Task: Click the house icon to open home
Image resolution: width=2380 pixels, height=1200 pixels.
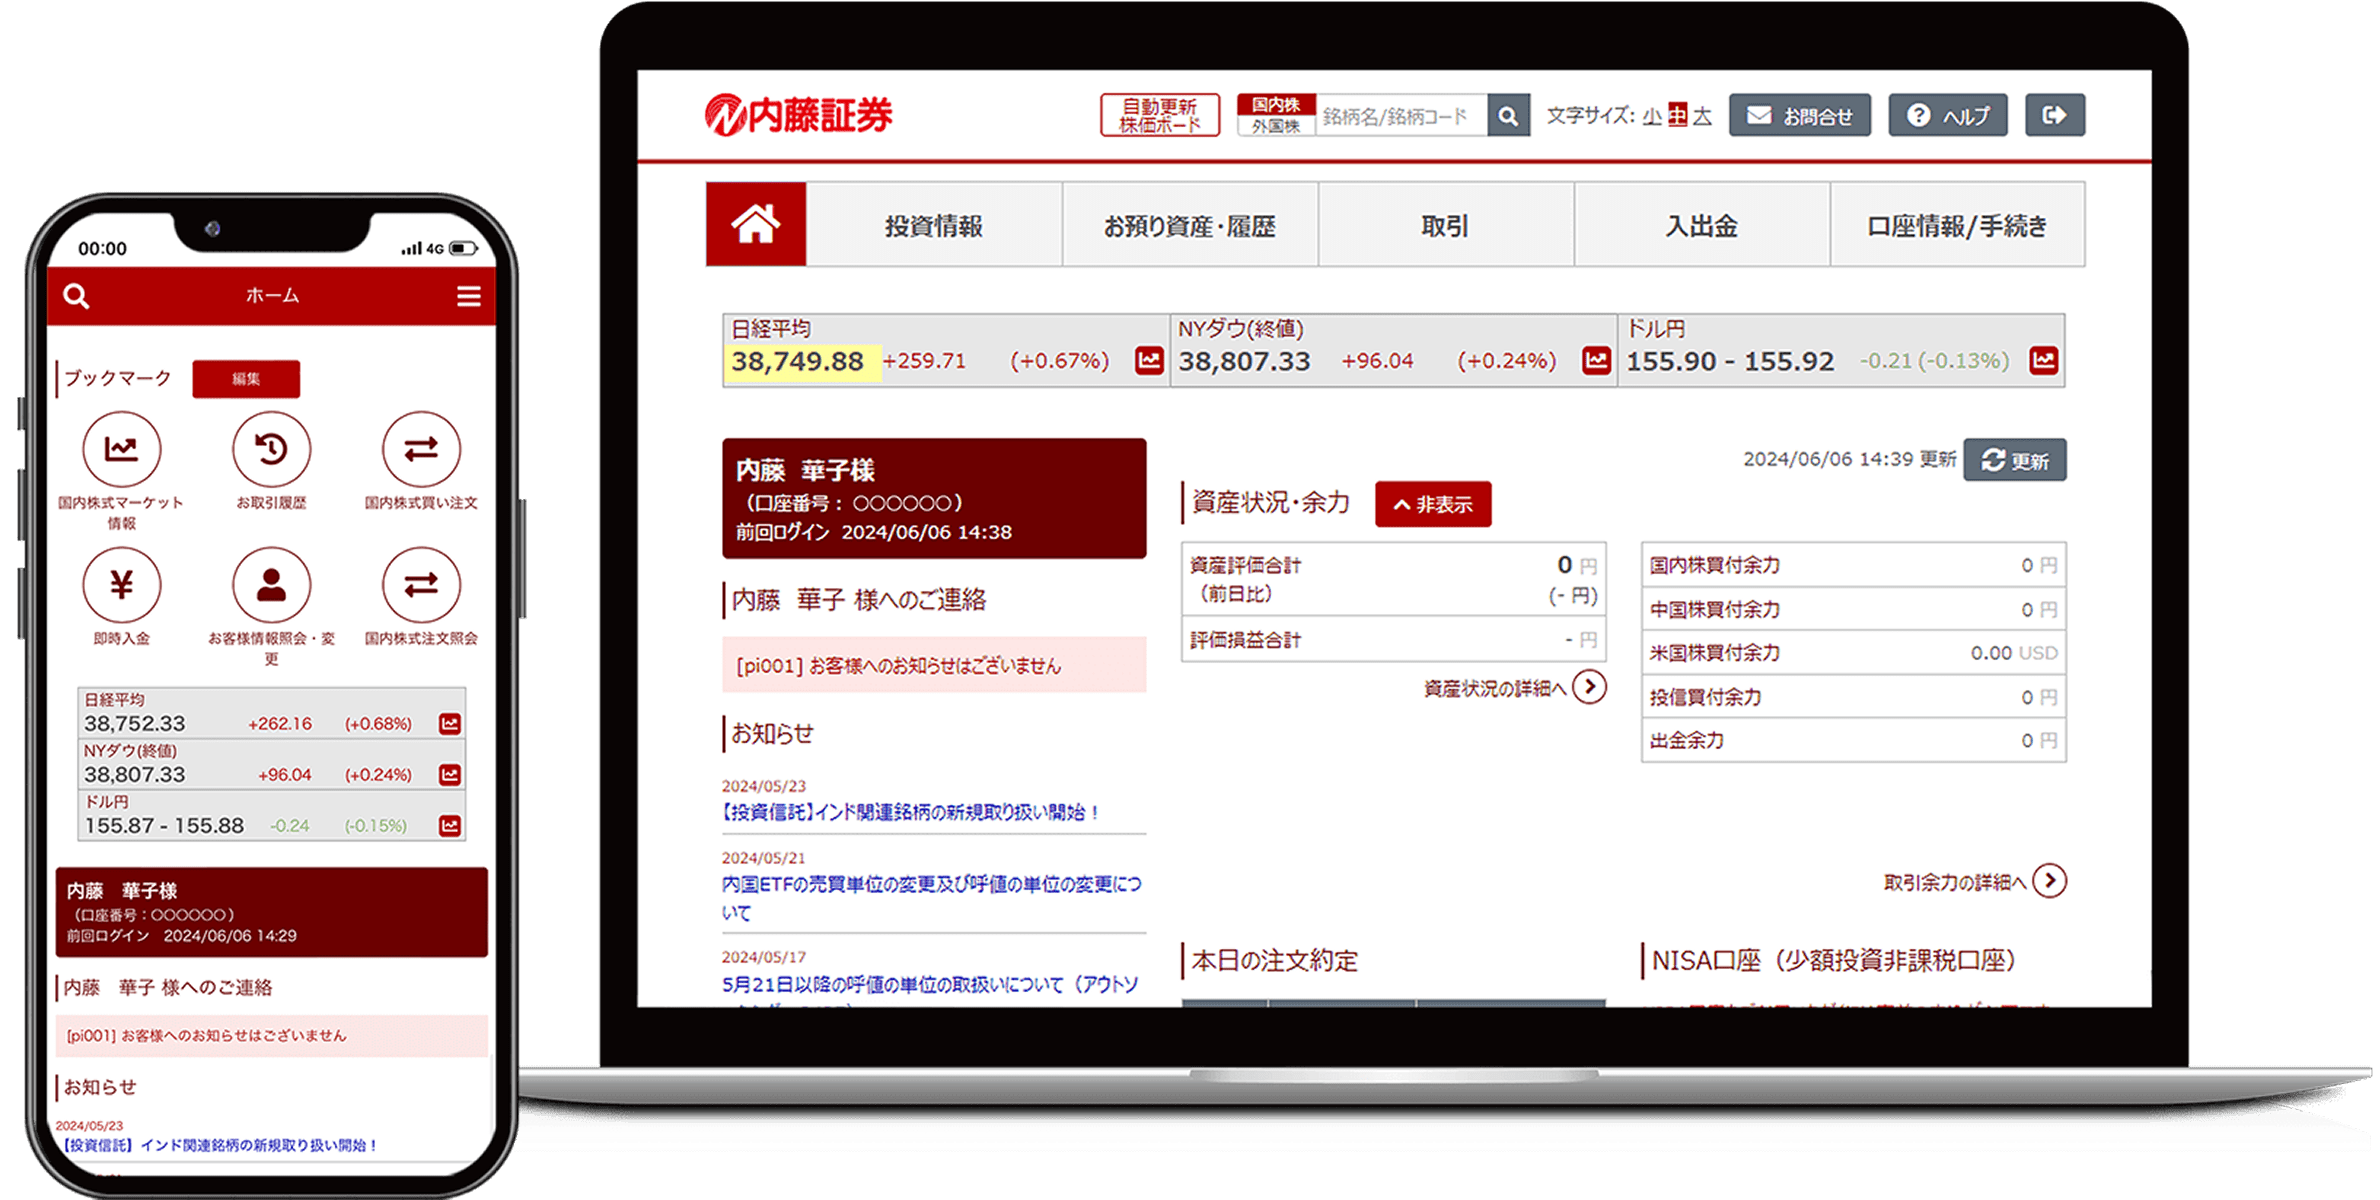Action: (x=755, y=224)
